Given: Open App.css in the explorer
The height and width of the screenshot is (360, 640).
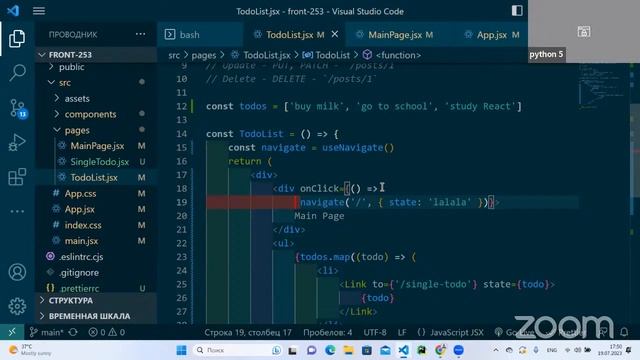Looking at the screenshot, I should (80, 193).
